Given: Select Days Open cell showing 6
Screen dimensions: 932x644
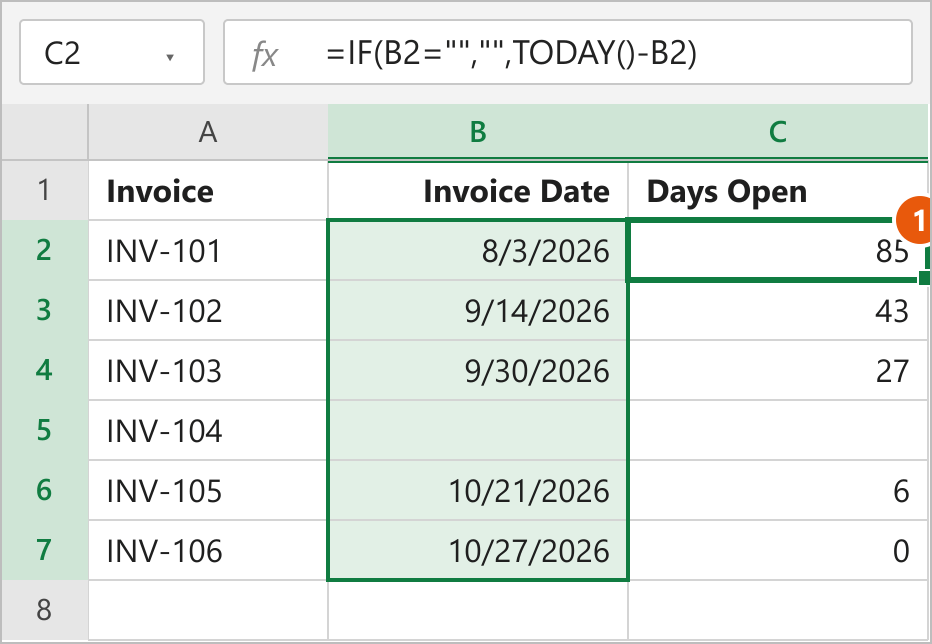Looking at the screenshot, I should point(777,490).
